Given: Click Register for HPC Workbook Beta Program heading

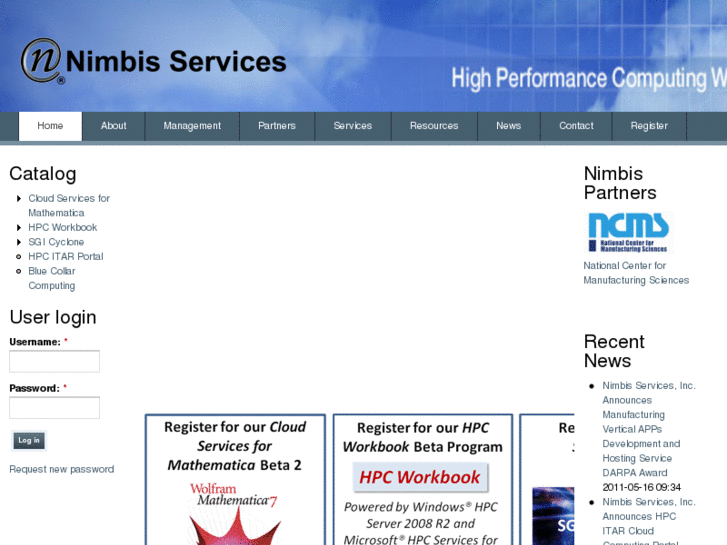Looking at the screenshot, I should coord(422,437).
